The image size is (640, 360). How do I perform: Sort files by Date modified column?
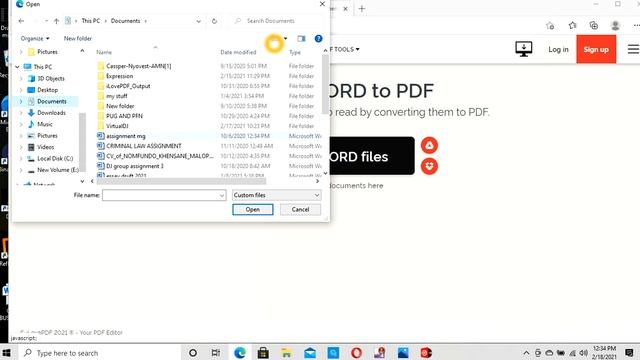(238, 52)
